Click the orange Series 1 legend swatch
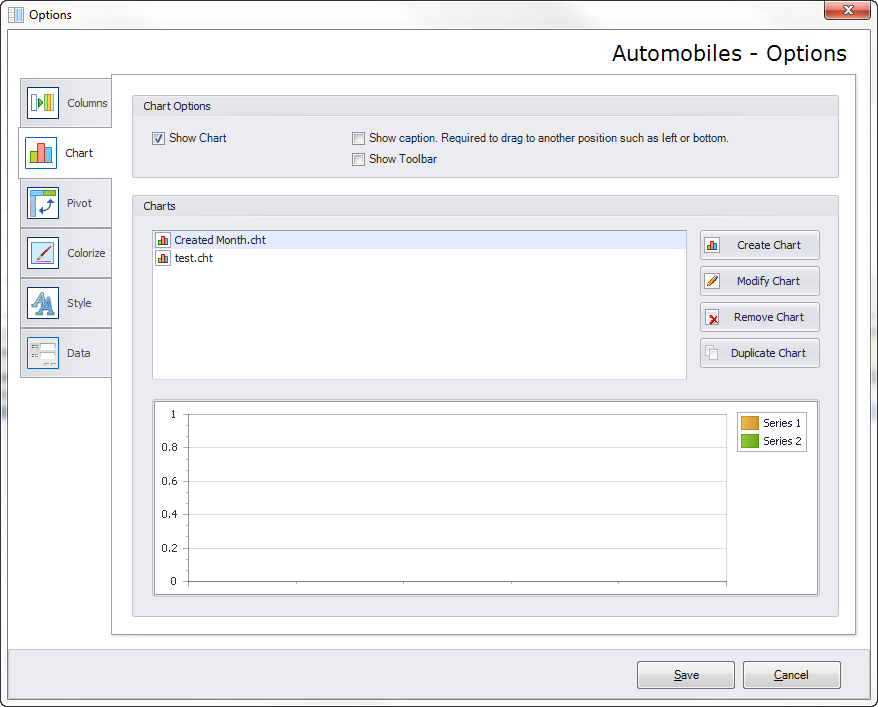 tap(749, 423)
